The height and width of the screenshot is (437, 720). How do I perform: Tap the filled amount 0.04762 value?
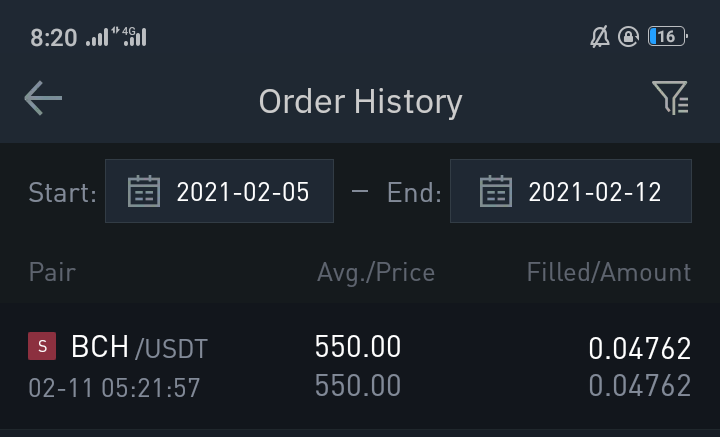coord(640,348)
